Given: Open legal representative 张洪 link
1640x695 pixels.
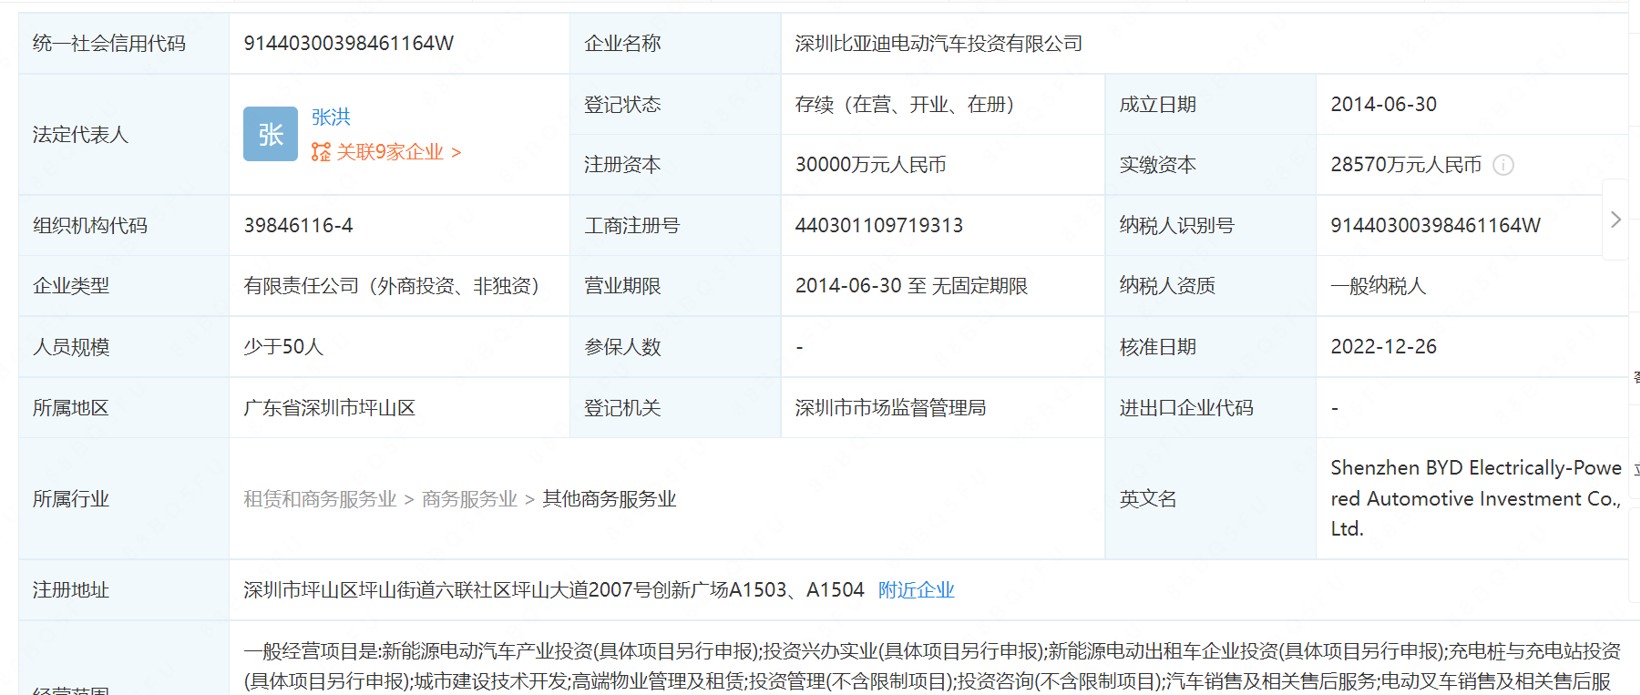Looking at the screenshot, I should pos(331,117).
